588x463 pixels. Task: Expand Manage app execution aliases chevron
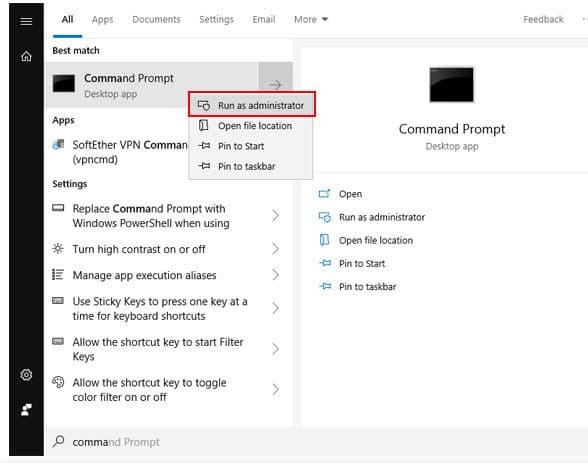coord(276,275)
